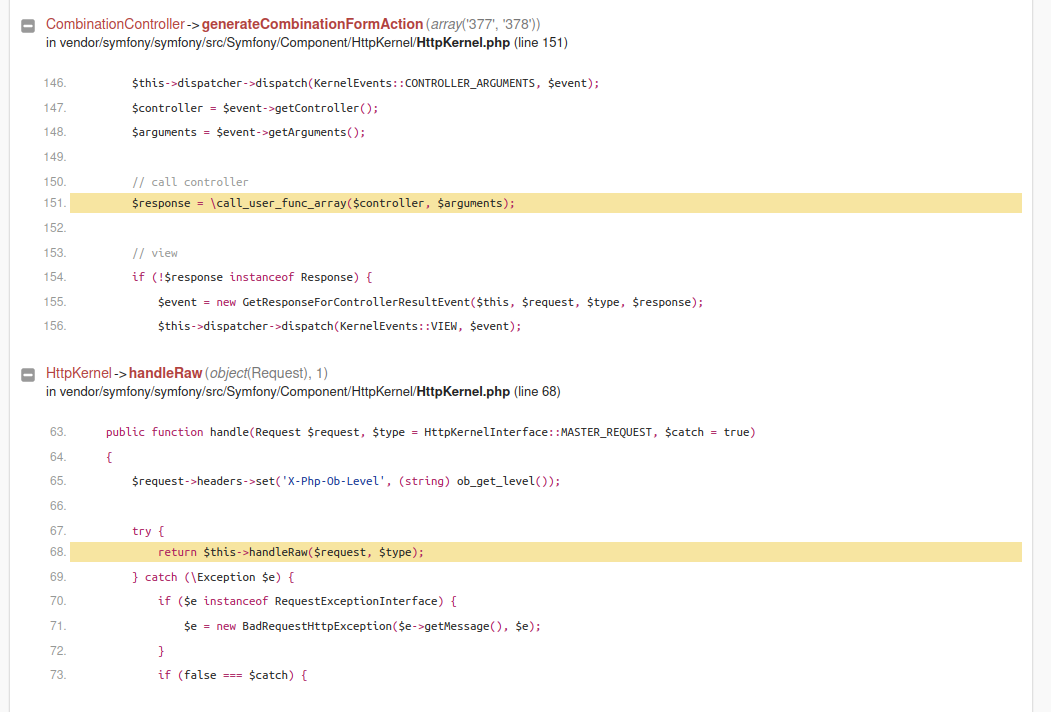Screen dimensions: 1051x712
Task: Click the 'if (false === $catch)' line
Action: pos(233,675)
